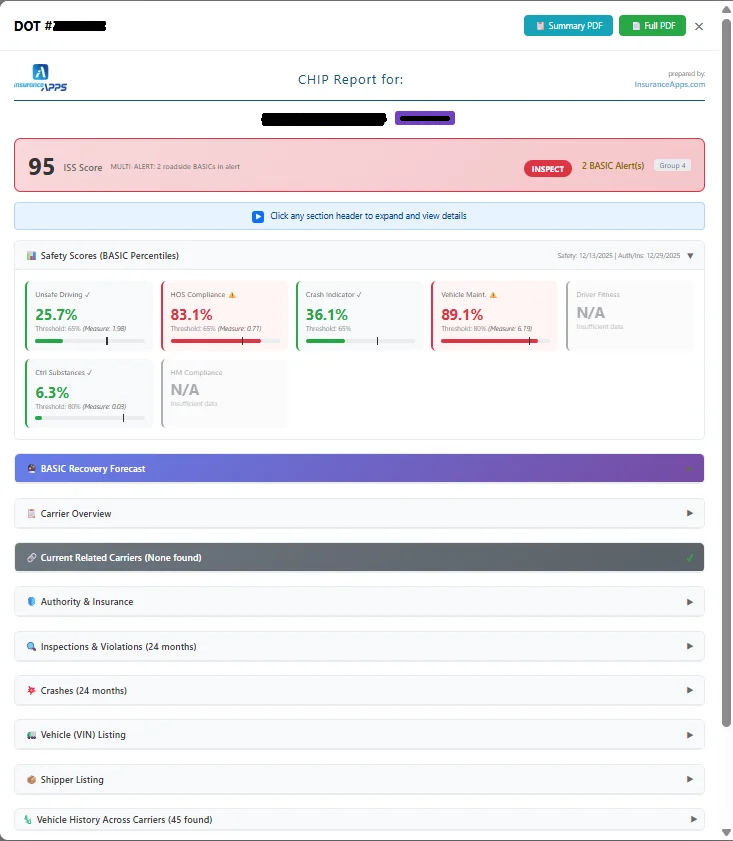
Task: Click the clipboard icon next to Carrier Overview
Action: coord(32,513)
